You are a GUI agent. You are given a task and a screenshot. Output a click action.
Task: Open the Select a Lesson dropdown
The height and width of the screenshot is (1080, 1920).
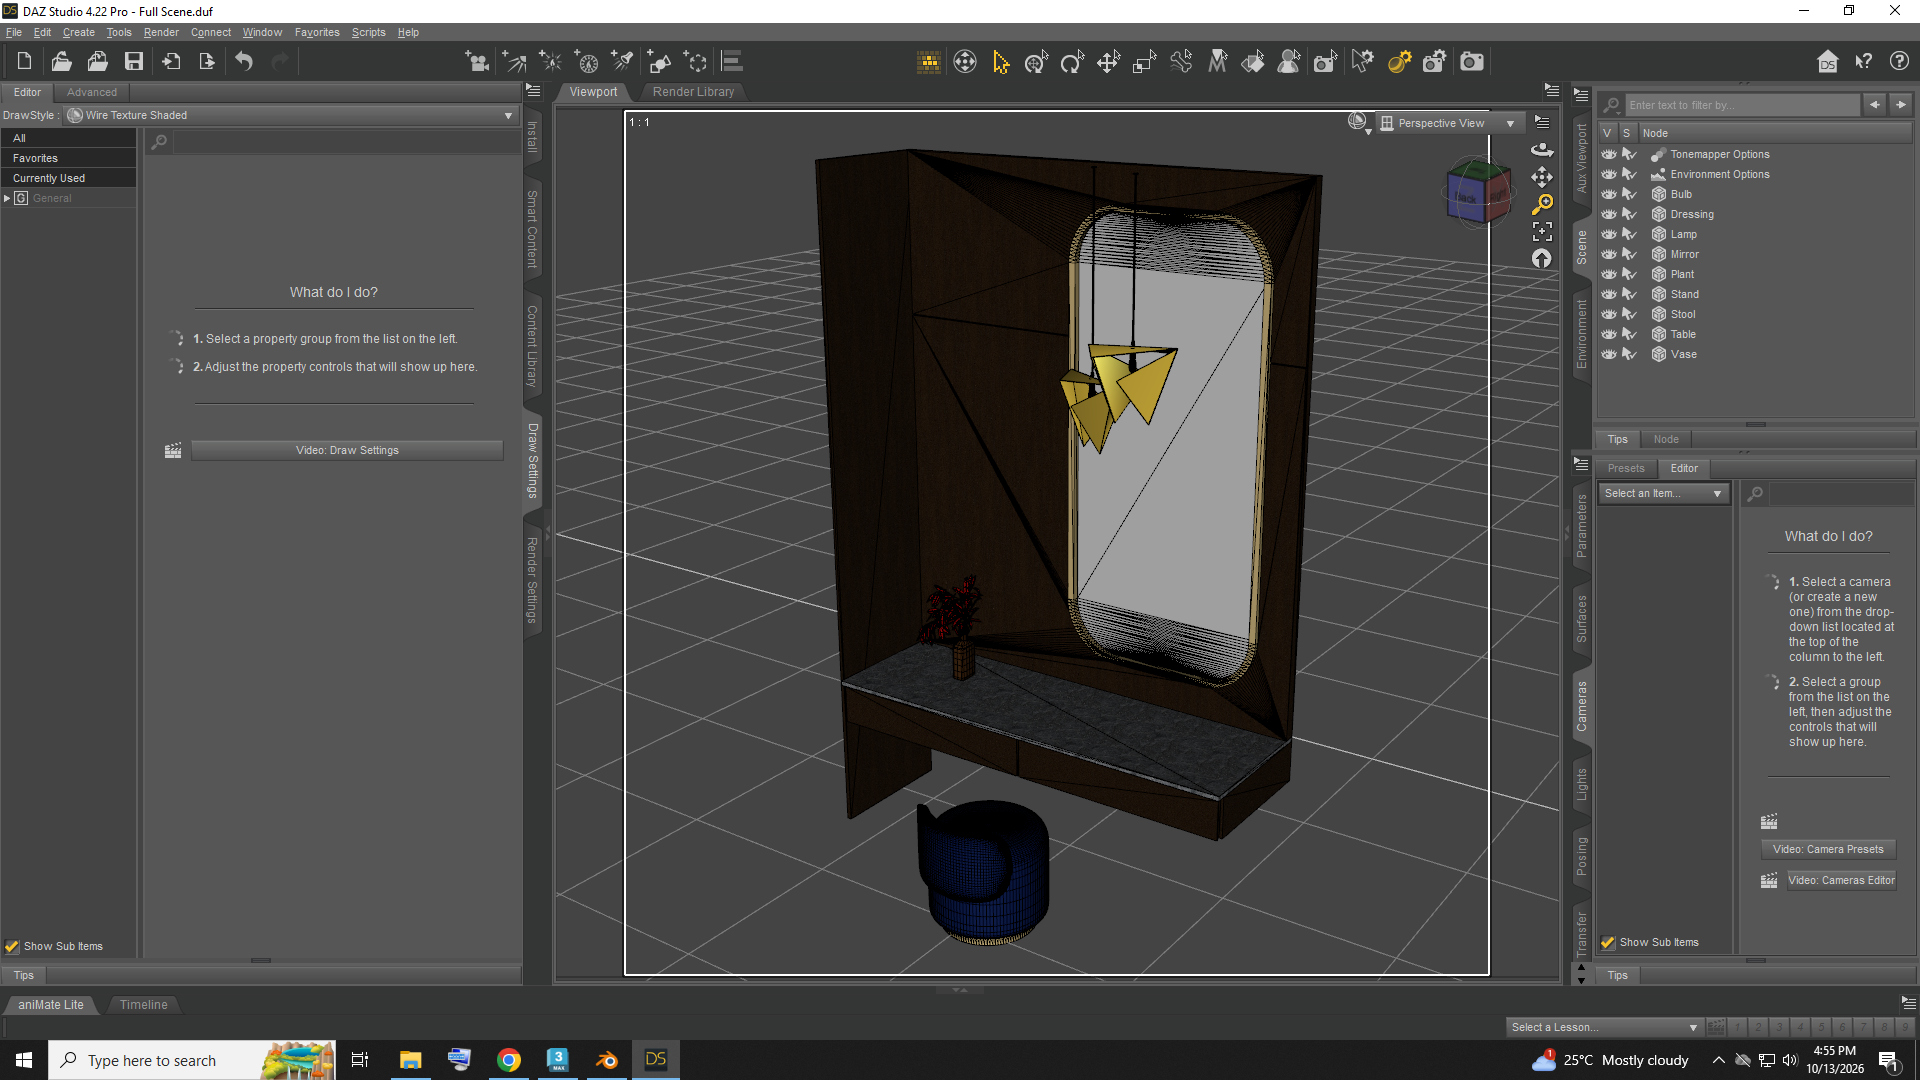coord(1604,1027)
